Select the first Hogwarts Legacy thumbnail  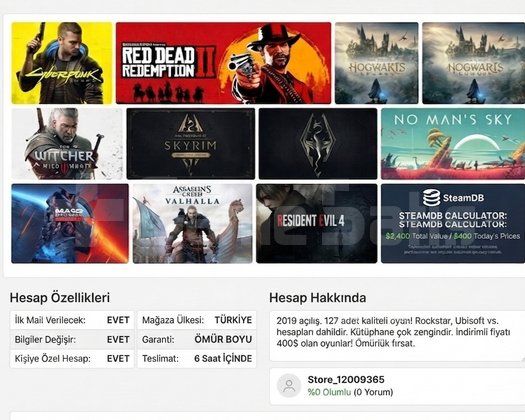377,63
